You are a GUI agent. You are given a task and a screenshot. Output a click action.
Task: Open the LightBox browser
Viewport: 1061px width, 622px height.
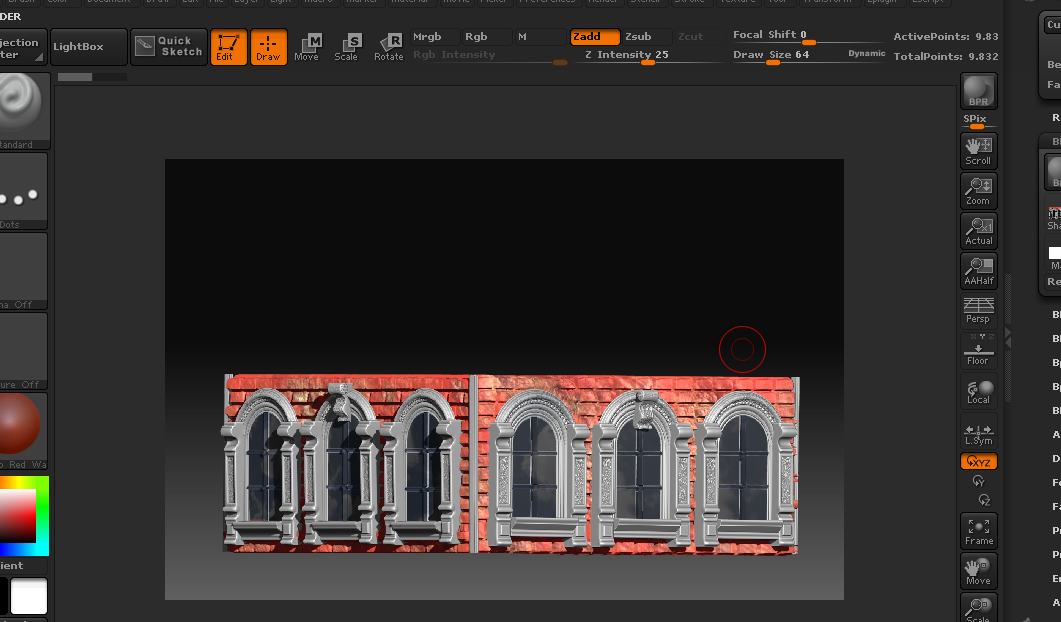(88, 47)
